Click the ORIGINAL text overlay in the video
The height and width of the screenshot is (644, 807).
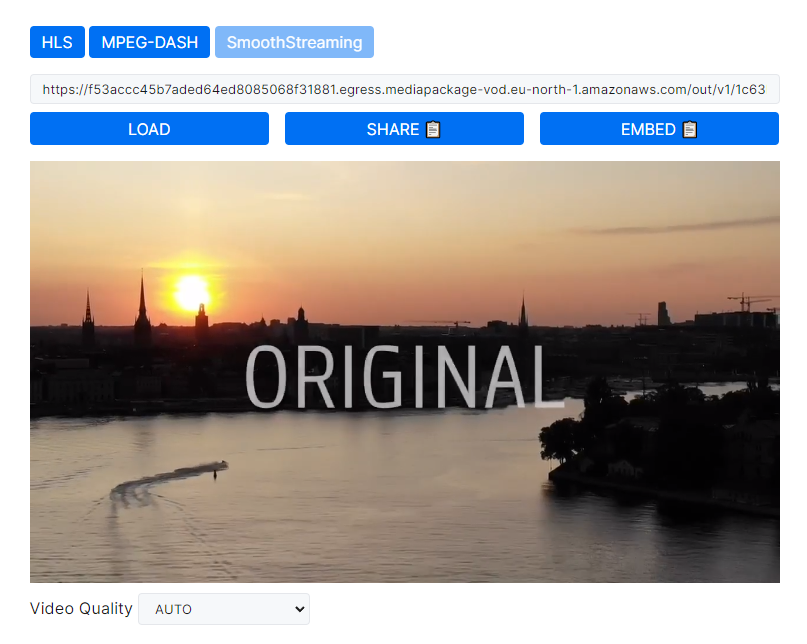[398, 377]
